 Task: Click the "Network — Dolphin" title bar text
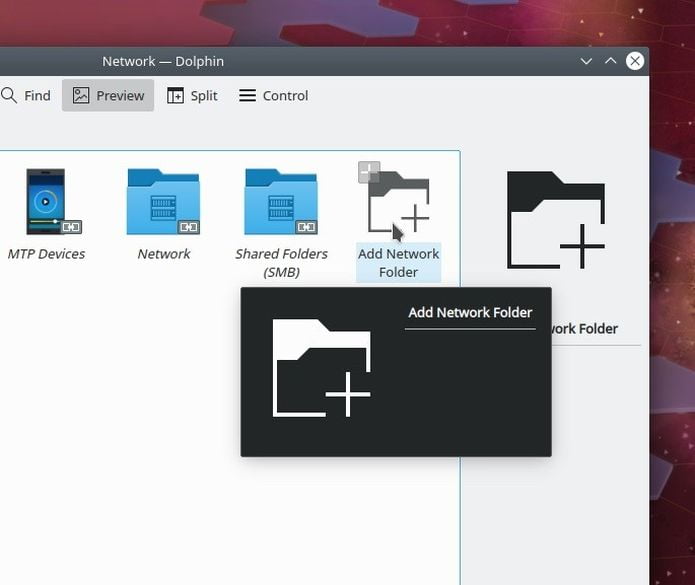tap(163, 61)
